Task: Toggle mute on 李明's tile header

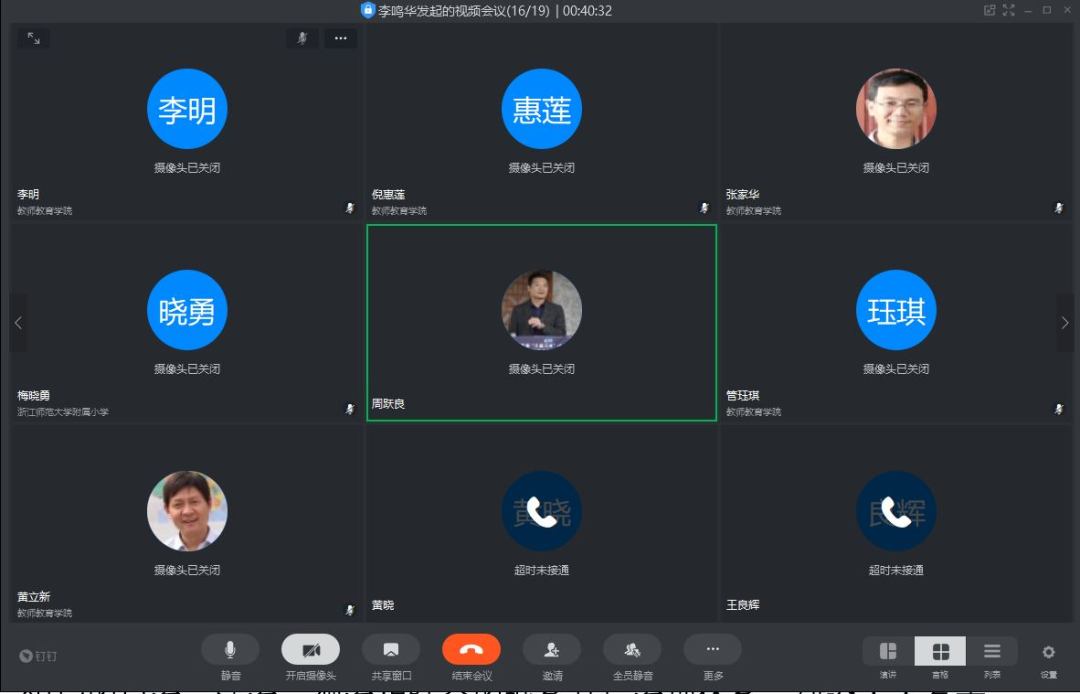Action: click(x=302, y=38)
